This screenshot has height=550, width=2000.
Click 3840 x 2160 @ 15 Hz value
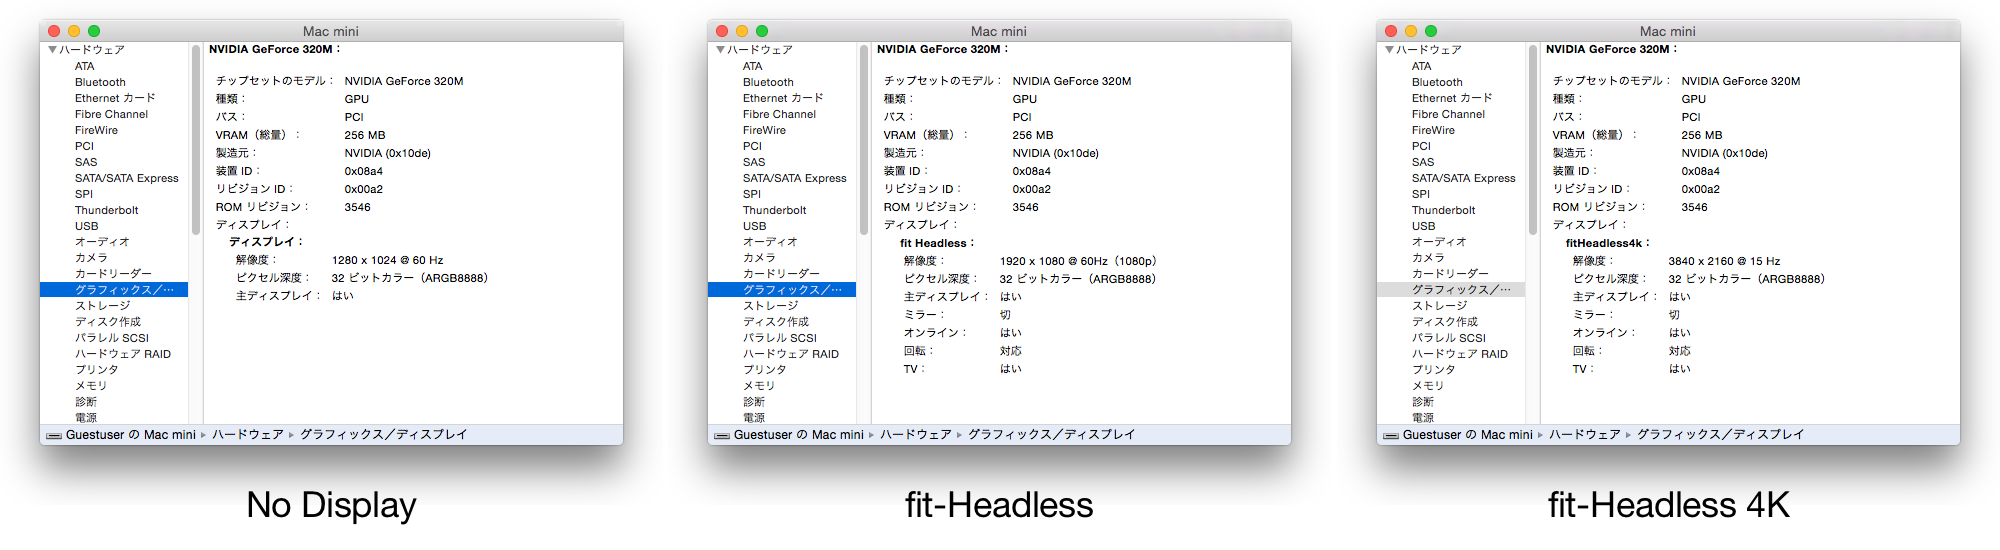pos(1725,261)
